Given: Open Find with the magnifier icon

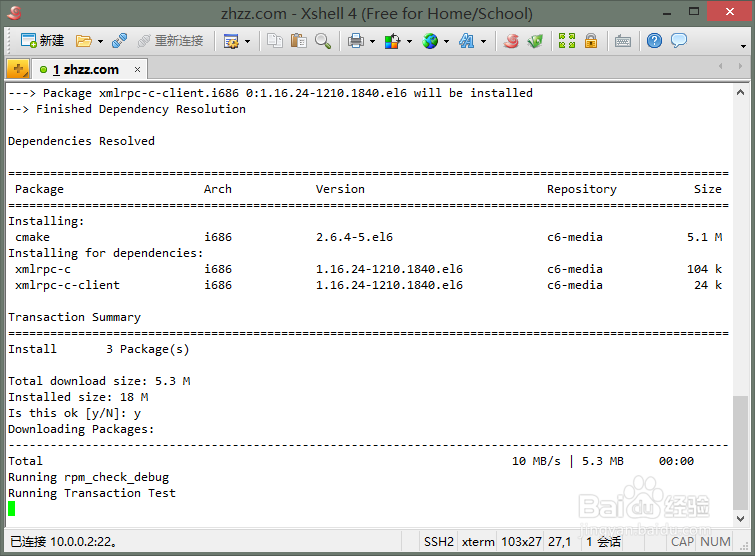Looking at the screenshot, I should [323, 41].
